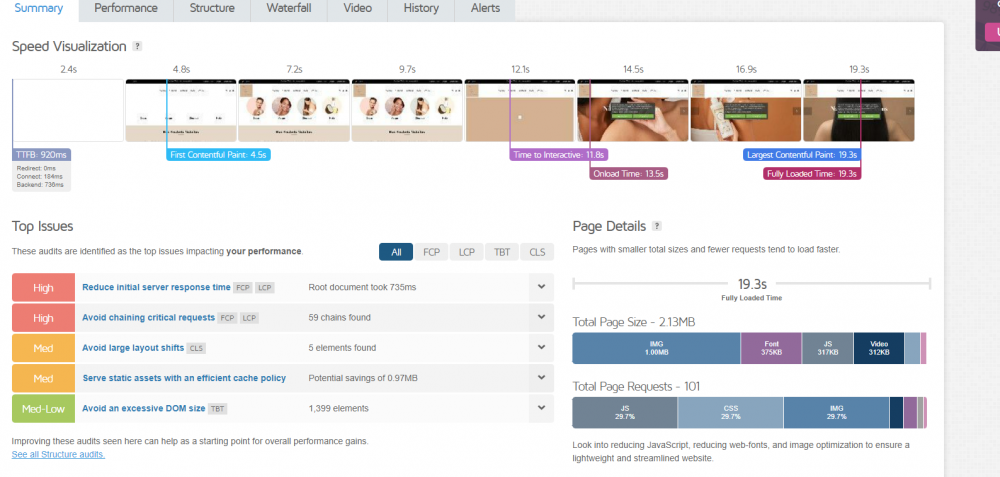Click the Video 312KB page size segment
Viewport: 1000px width, 477px height.
878,348
